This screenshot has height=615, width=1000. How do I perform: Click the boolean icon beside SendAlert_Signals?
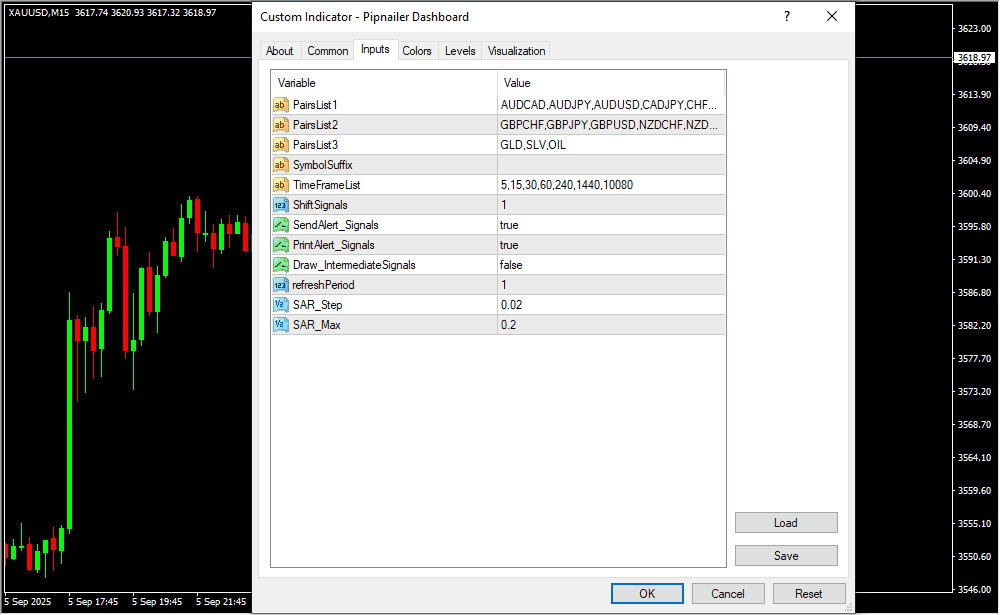pyautogui.click(x=281, y=225)
